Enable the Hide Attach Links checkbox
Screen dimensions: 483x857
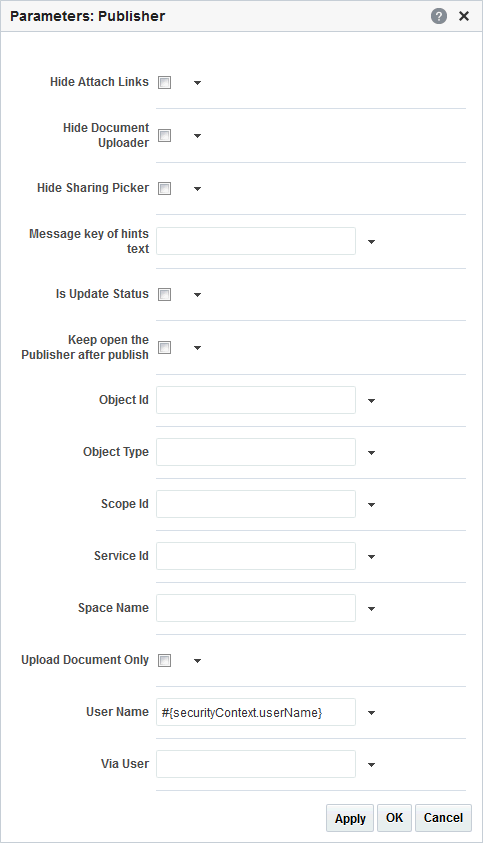pos(164,83)
